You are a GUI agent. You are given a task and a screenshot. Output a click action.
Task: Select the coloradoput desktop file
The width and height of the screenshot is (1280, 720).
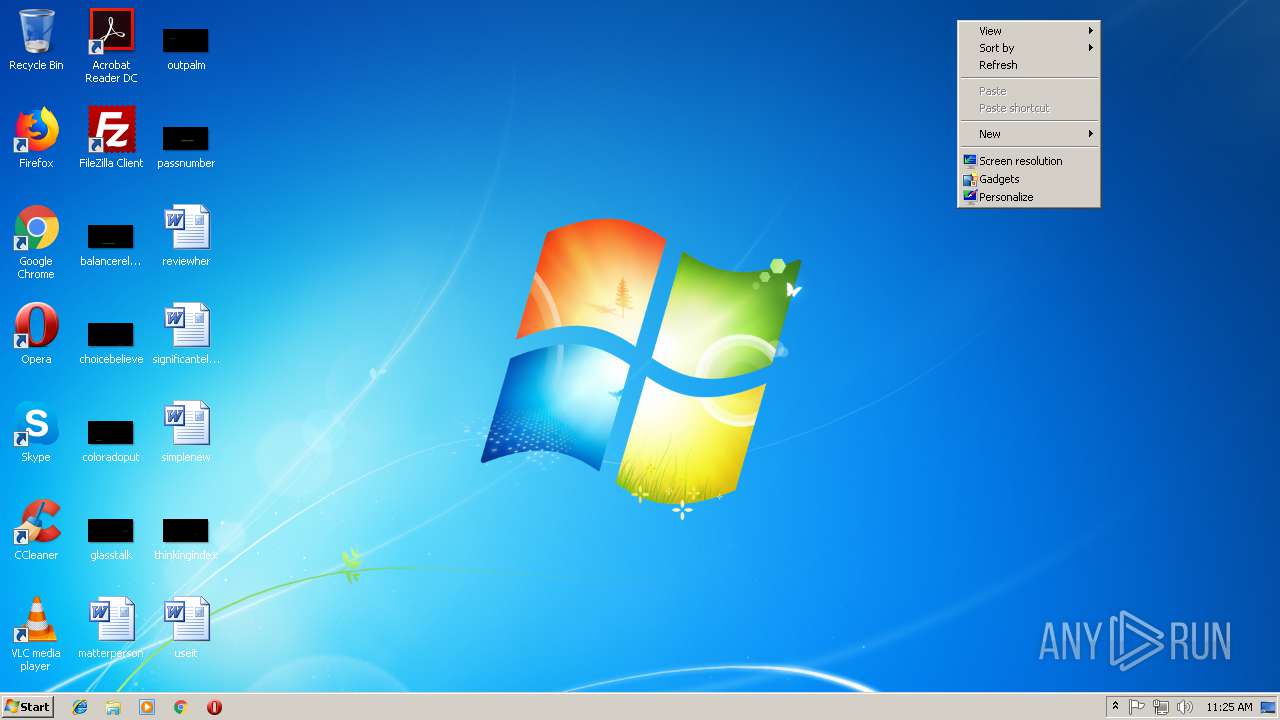point(111,440)
